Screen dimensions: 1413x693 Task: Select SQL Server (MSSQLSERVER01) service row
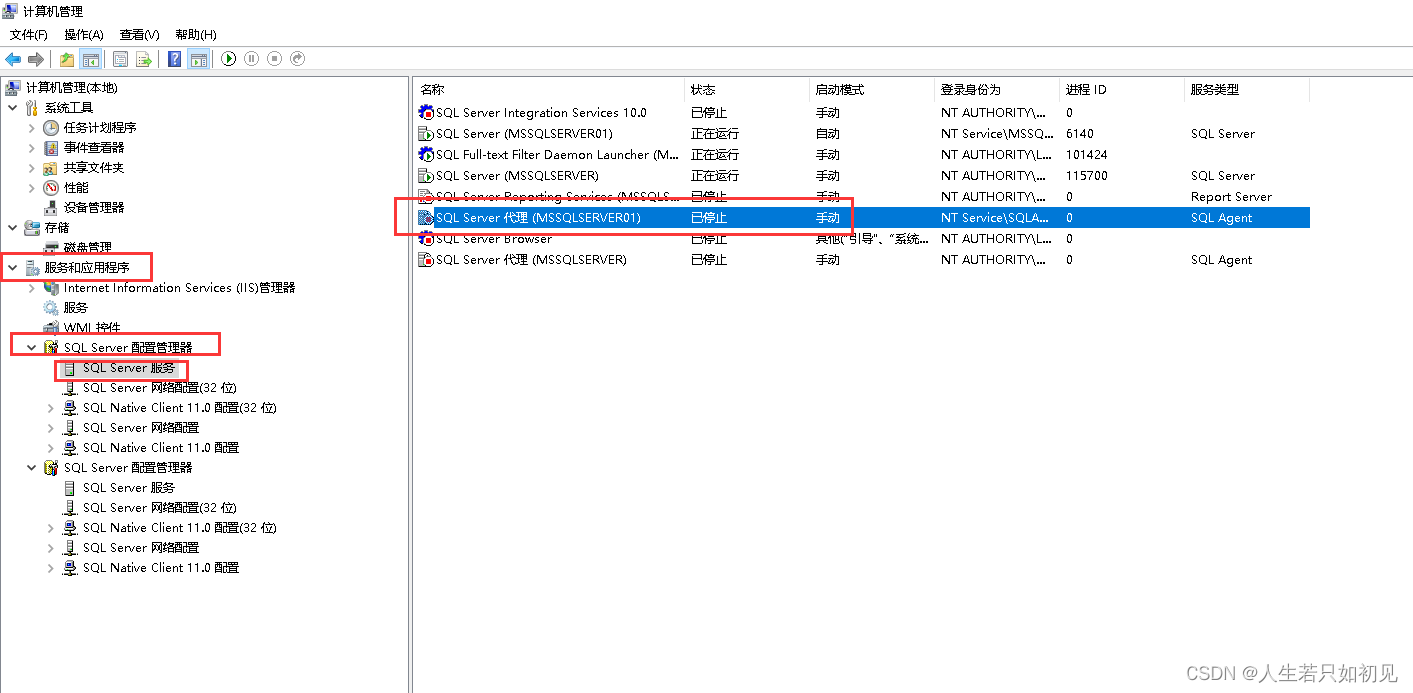pos(862,134)
